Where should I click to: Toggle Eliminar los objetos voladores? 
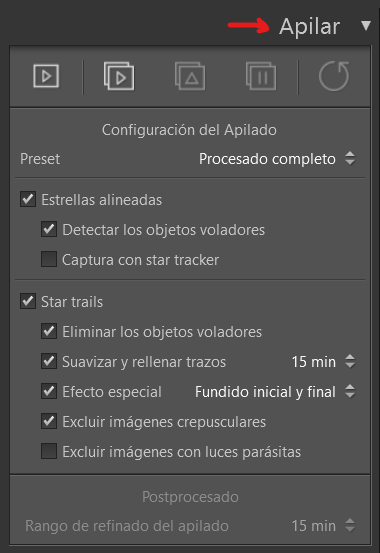click(x=49, y=331)
